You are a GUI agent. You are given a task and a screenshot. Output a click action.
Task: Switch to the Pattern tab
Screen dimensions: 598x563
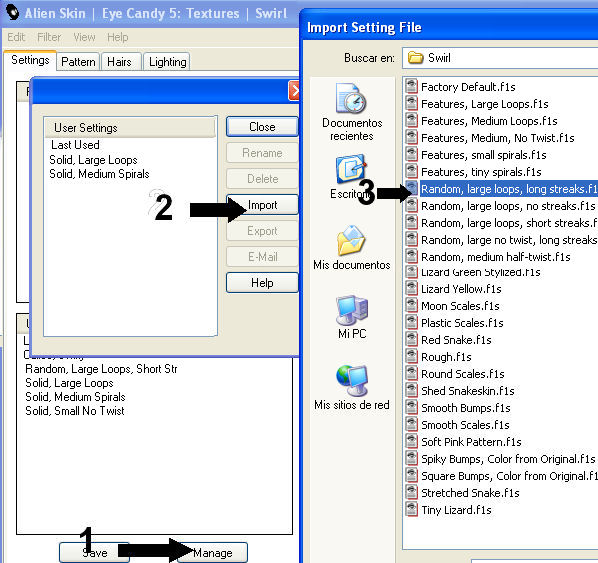(x=78, y=61)
